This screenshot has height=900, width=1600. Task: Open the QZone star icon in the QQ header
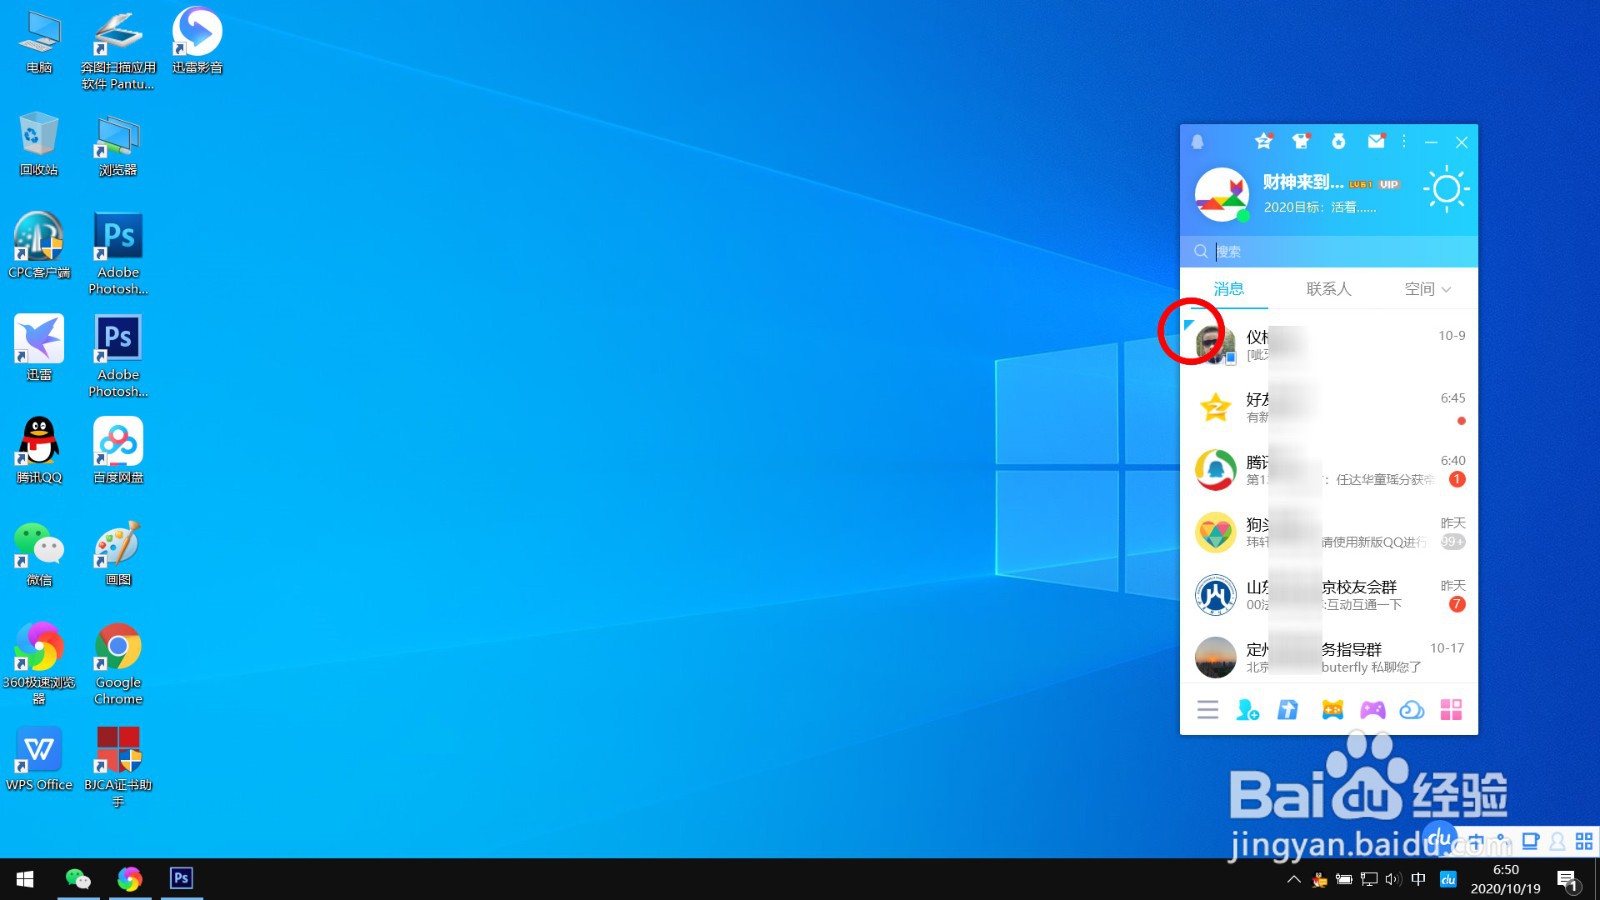(1264, 141)
